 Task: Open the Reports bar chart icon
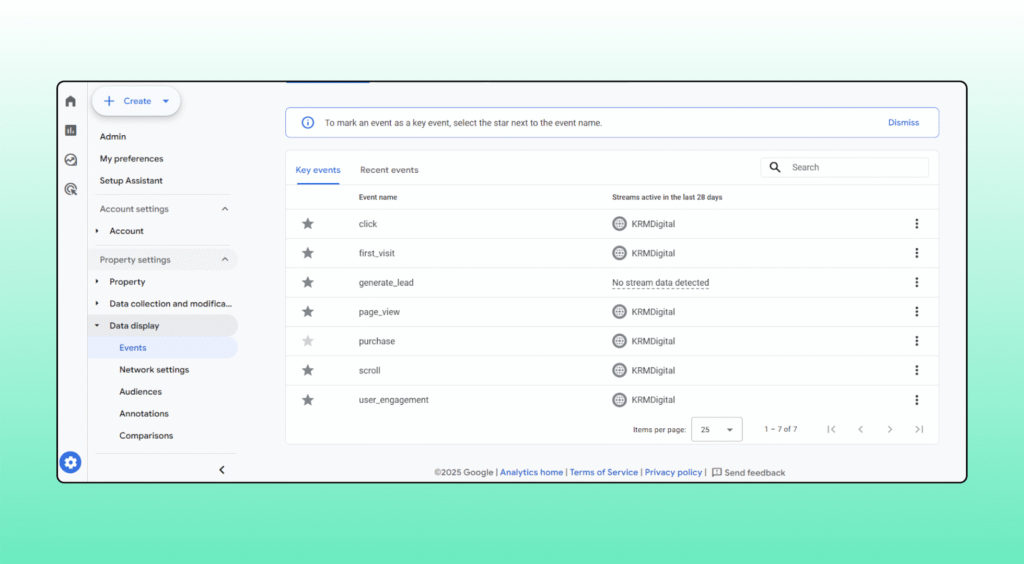pyautogui.click(x=70, y=130)
